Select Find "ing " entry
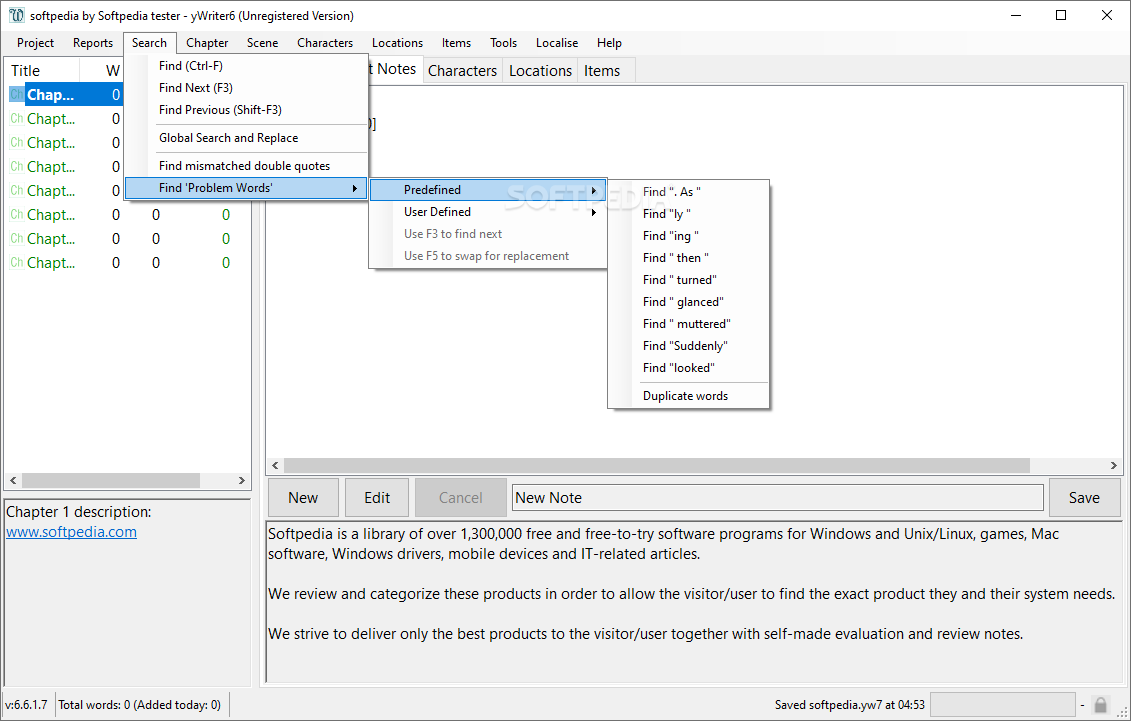 [689, 236]
